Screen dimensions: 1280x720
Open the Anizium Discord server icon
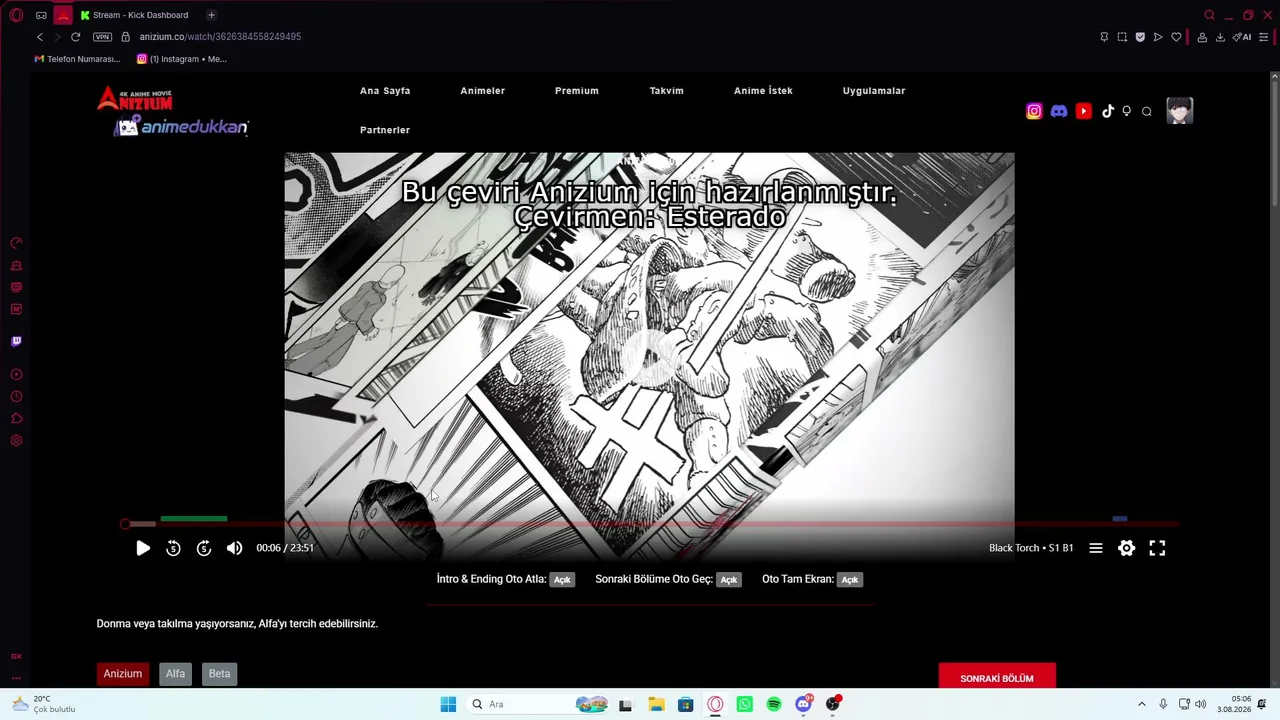[x=1059, y=111]
